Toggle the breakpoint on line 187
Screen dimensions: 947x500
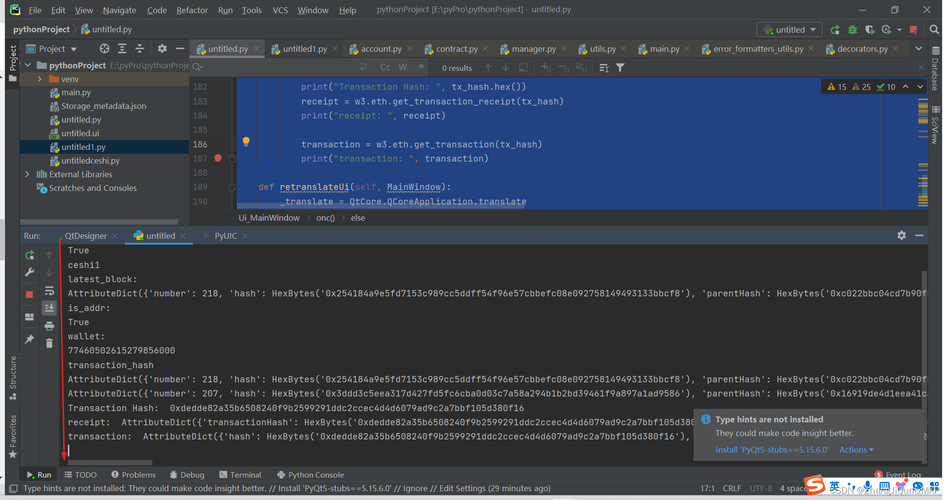tap(218, 158)
